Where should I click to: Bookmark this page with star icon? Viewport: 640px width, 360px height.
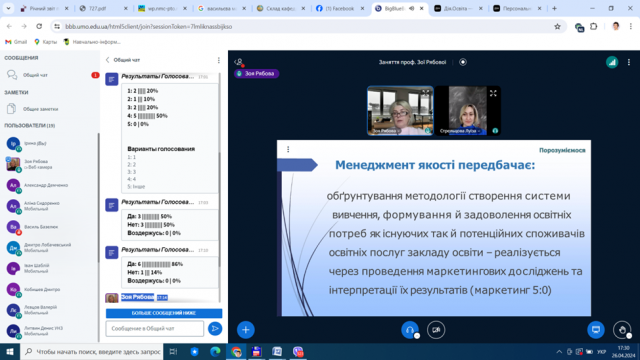pyautogui.click(x=557, y=27)
